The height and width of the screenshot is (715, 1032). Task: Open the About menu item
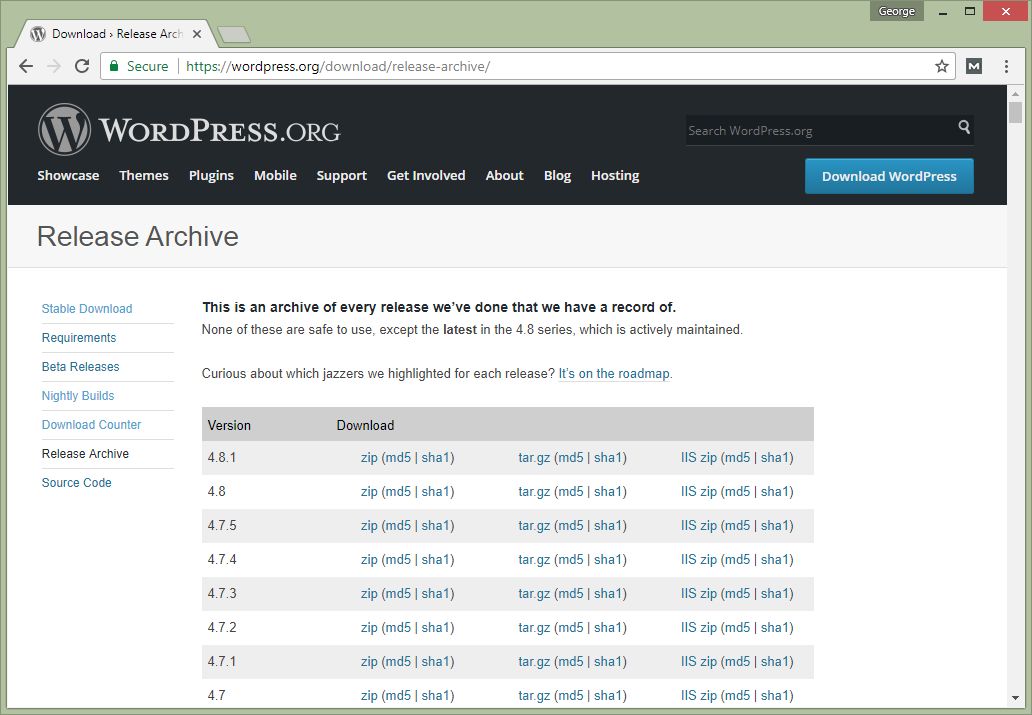click(x=504, y=175)
